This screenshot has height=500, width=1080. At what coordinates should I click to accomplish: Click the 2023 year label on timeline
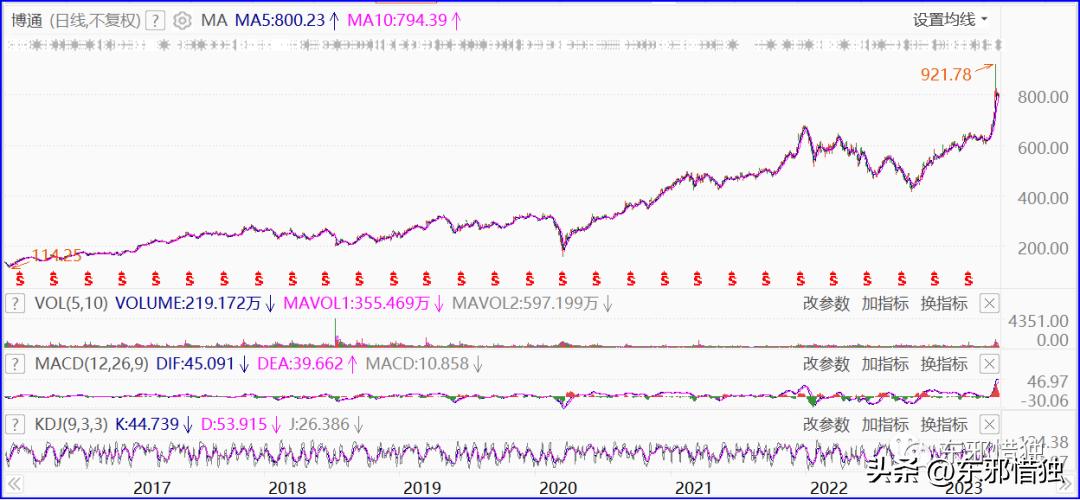click(x=964, y=488)
